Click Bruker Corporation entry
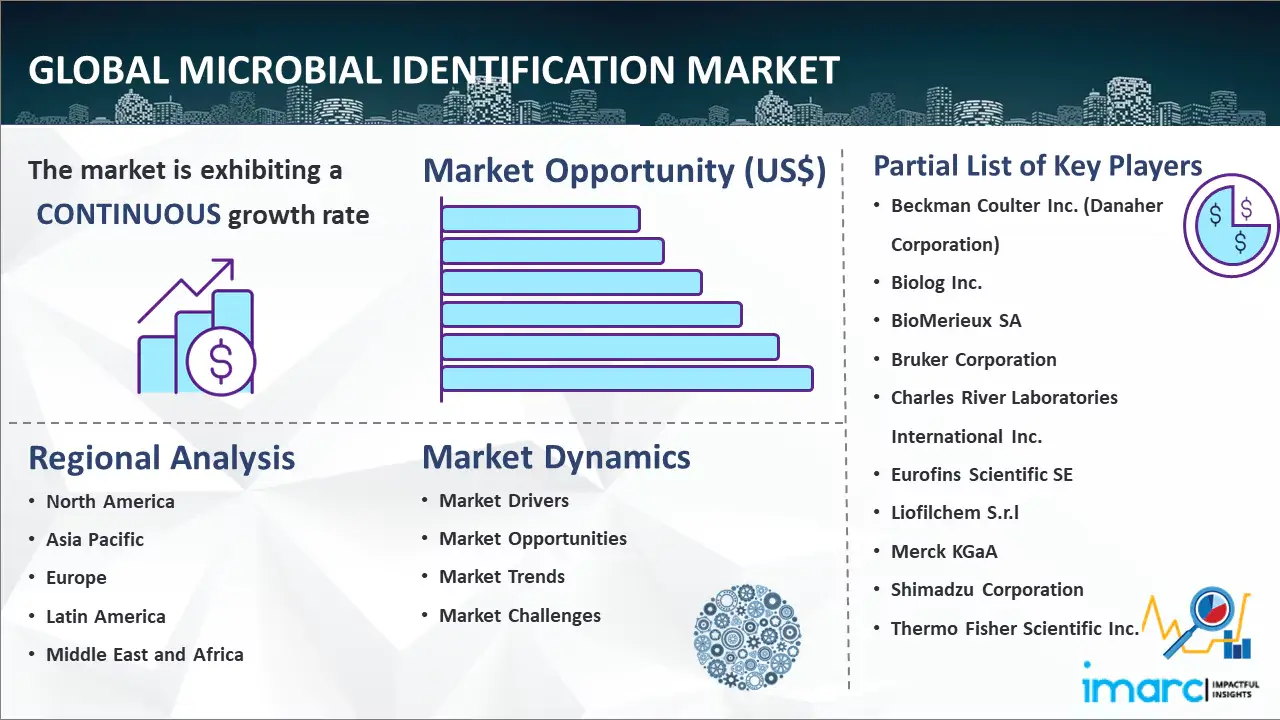Viewport: 1280px width, 720px height. (973, 360)
